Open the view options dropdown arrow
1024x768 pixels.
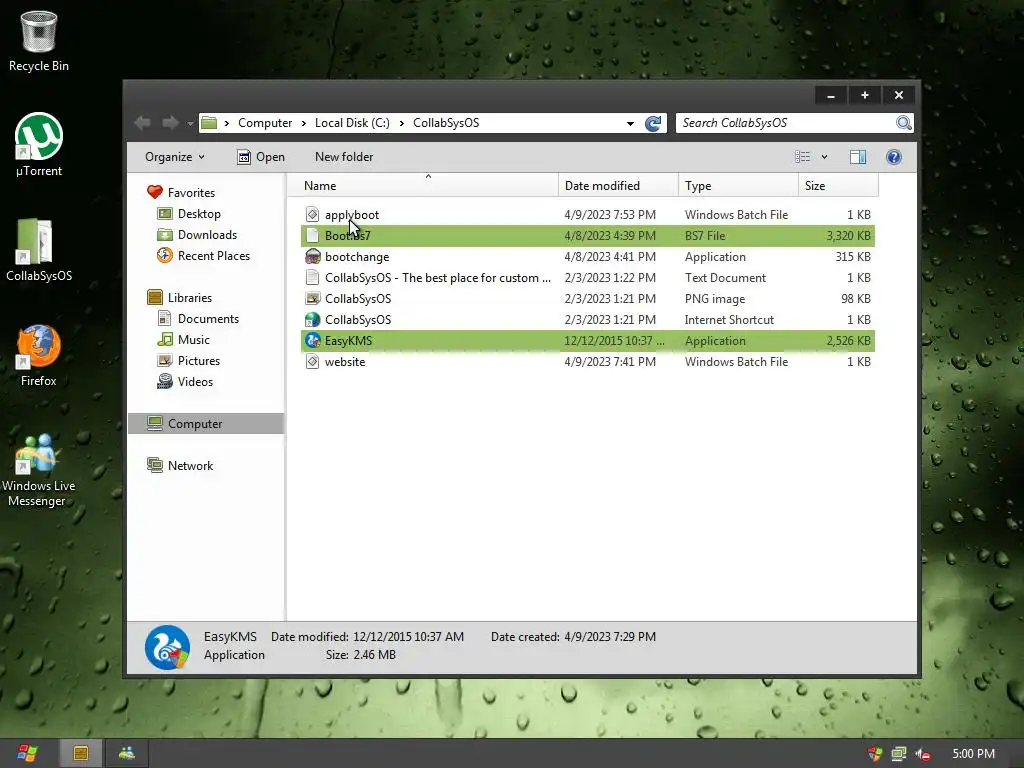click(x=824, y=157)
